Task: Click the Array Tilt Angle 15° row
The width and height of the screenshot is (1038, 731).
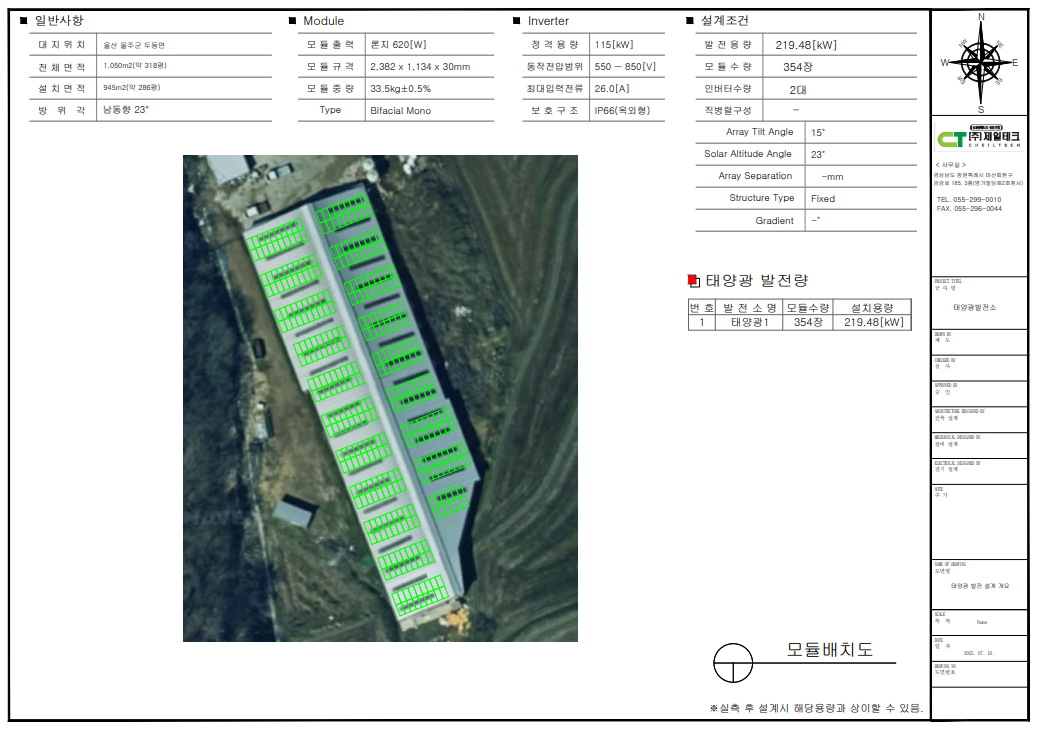Action: (x=806, y=132)
